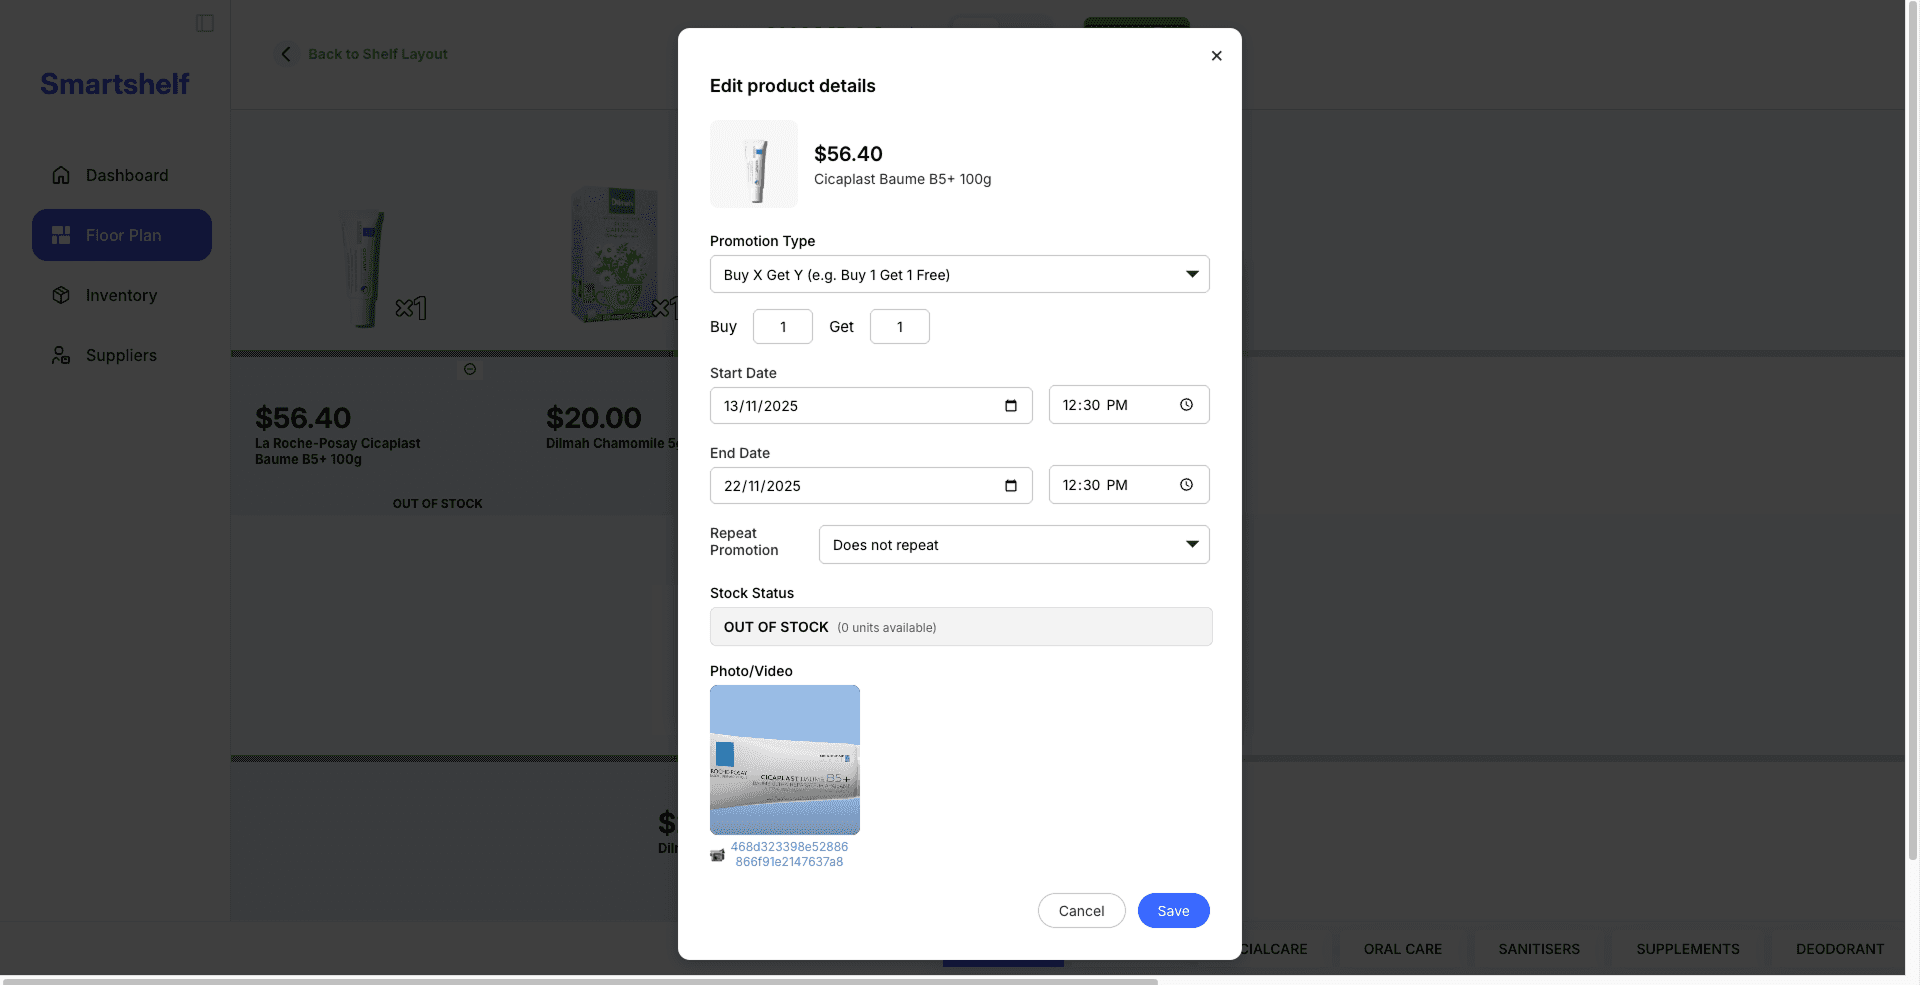Expand the Repeat Promotion dropdown
Screen dimensions: 1920x985
[x=1014, y=544]
